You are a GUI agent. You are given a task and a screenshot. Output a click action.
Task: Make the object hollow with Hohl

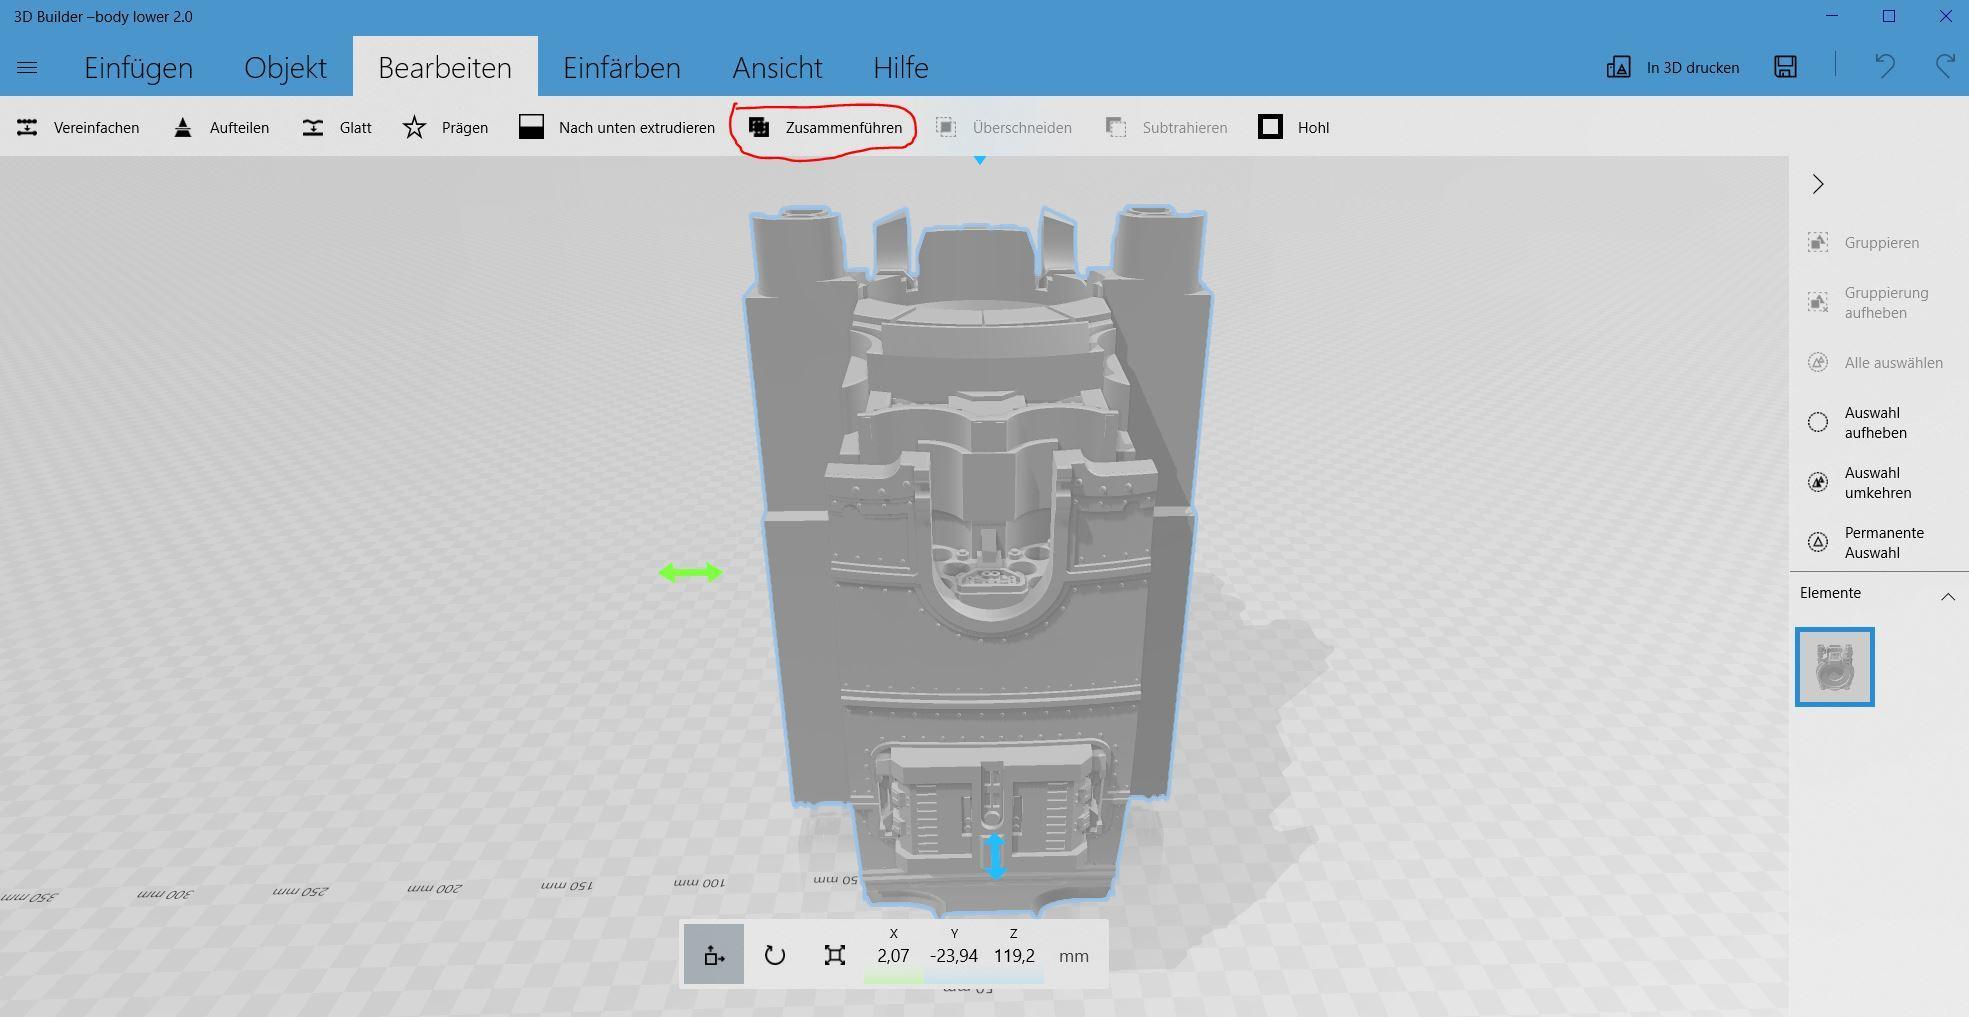coord(1293,128)
